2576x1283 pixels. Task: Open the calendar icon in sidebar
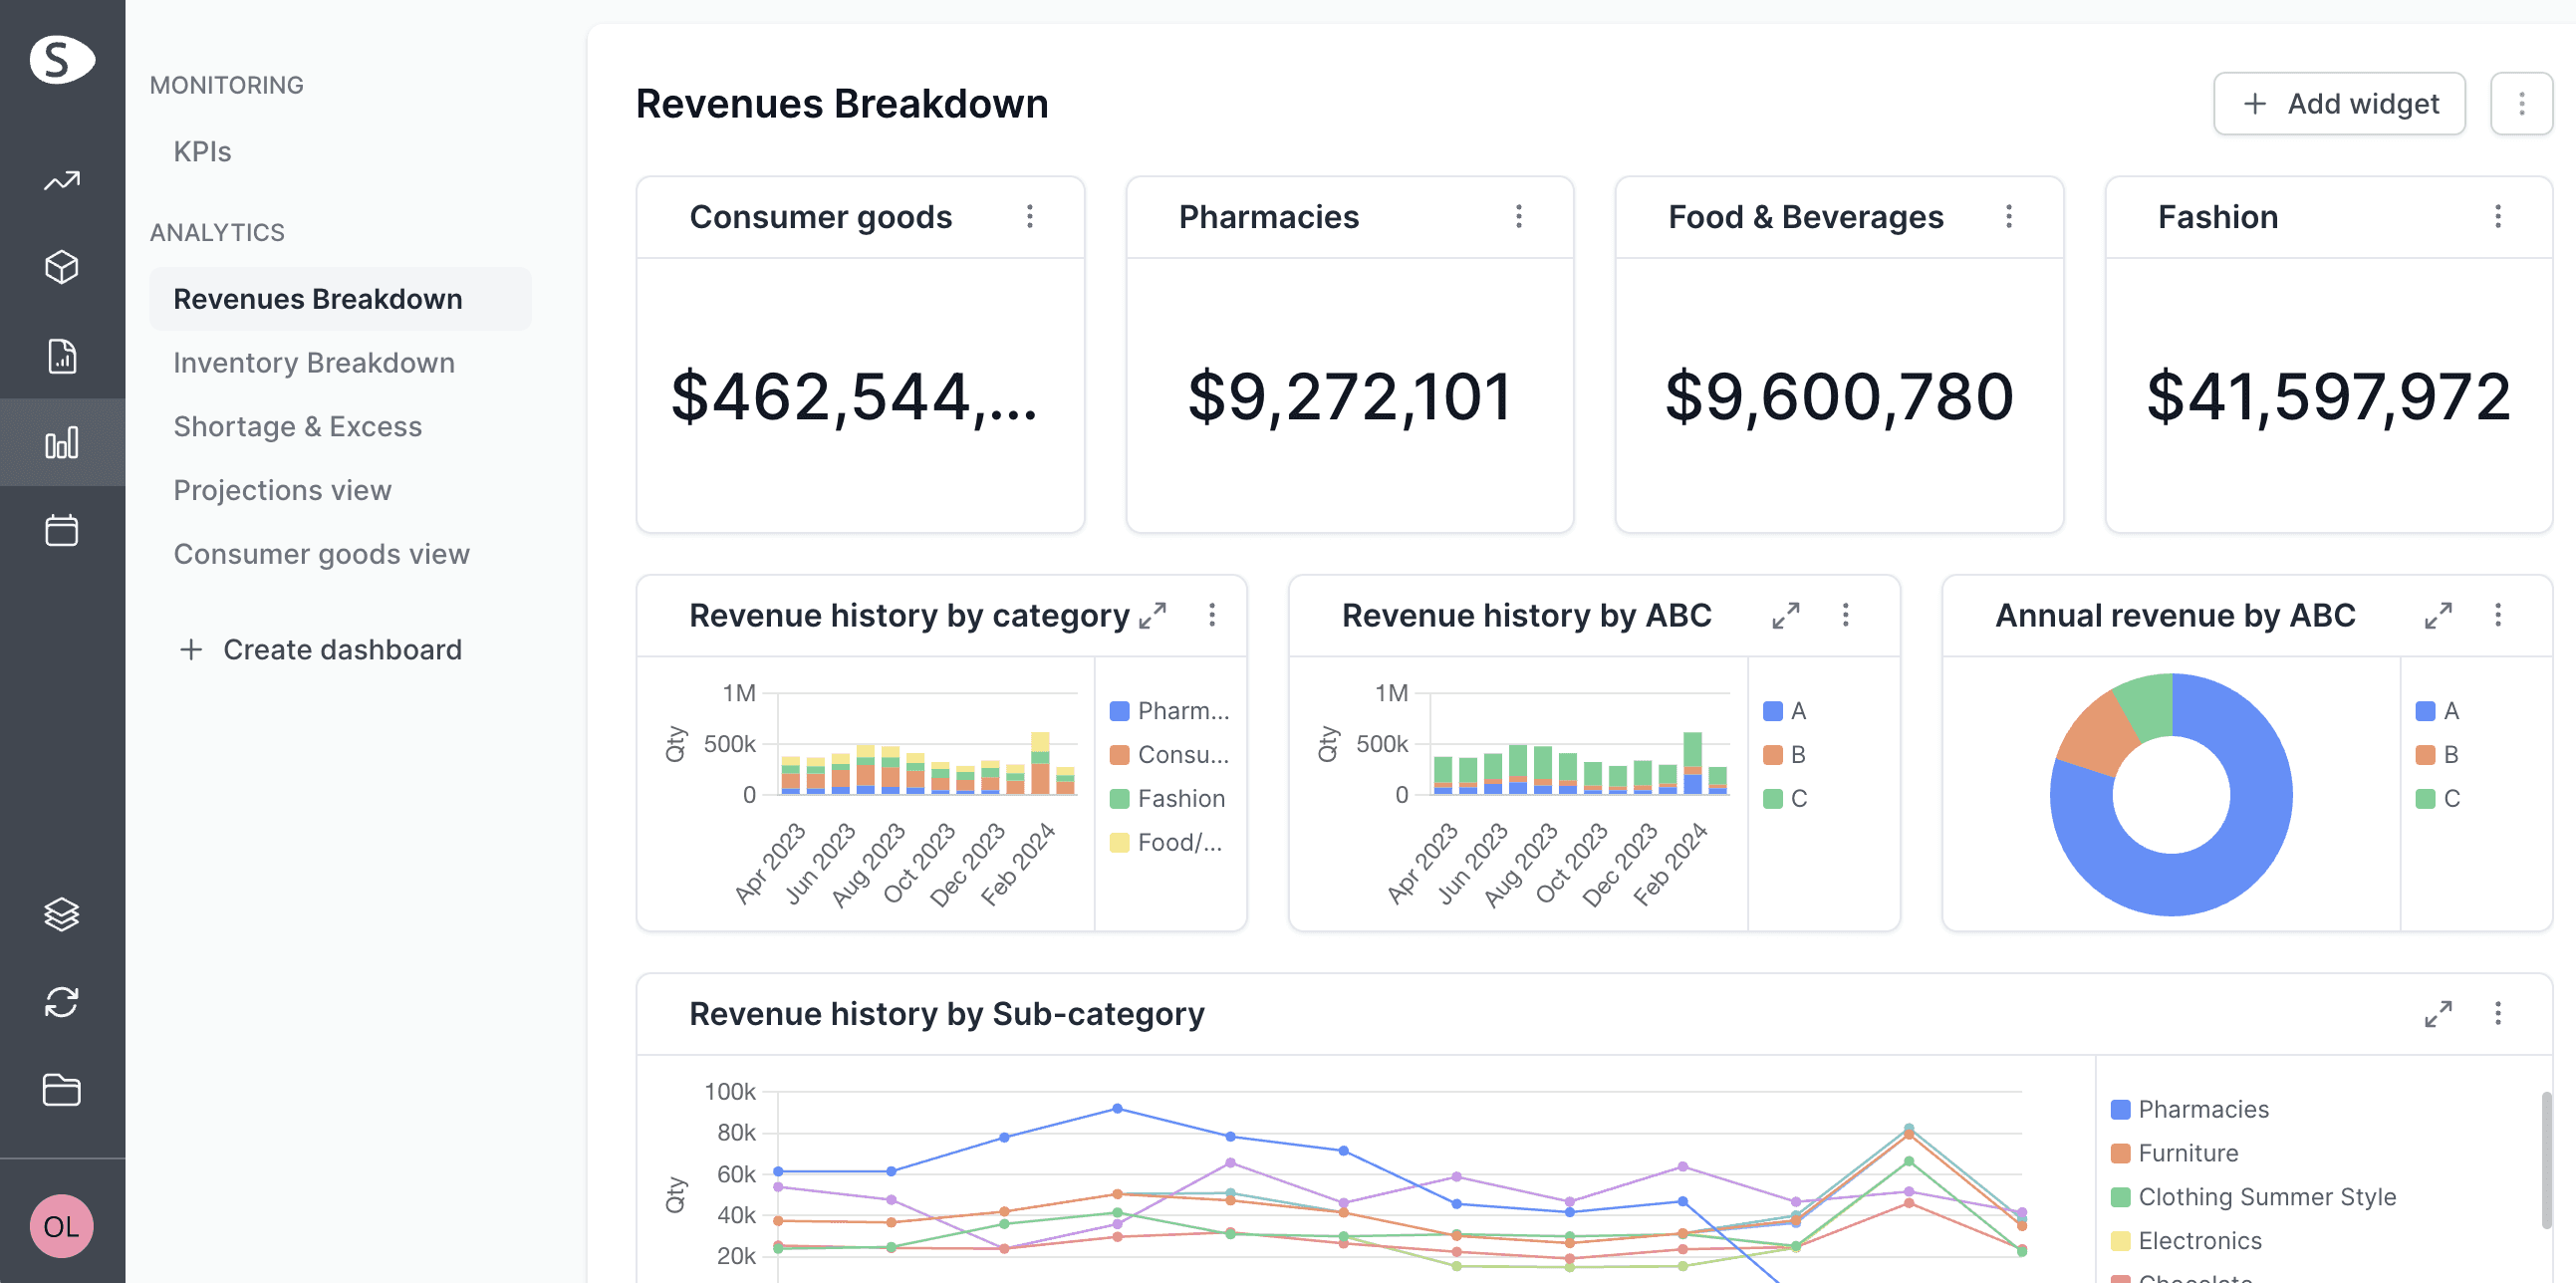click(62, 530)
